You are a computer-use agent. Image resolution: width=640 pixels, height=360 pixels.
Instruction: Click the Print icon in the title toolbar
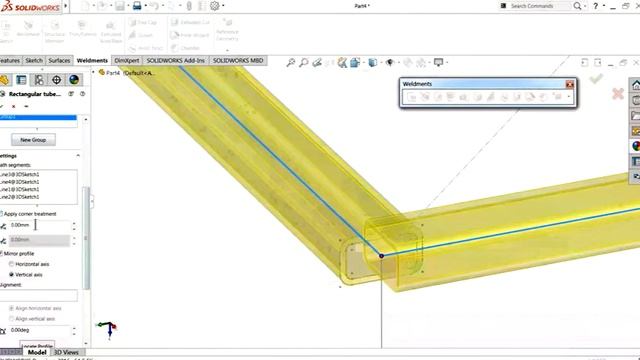tap(137, 6)
